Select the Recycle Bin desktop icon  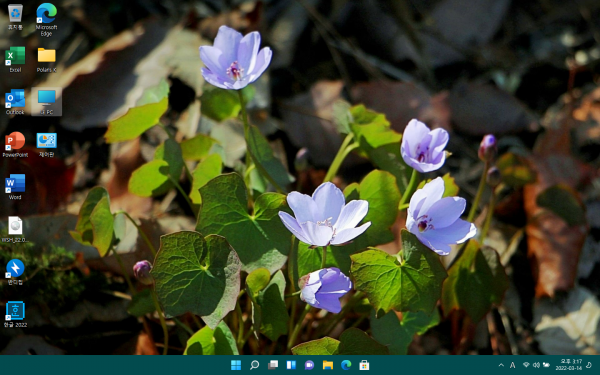pyautogui.click(x=15, y=17)
